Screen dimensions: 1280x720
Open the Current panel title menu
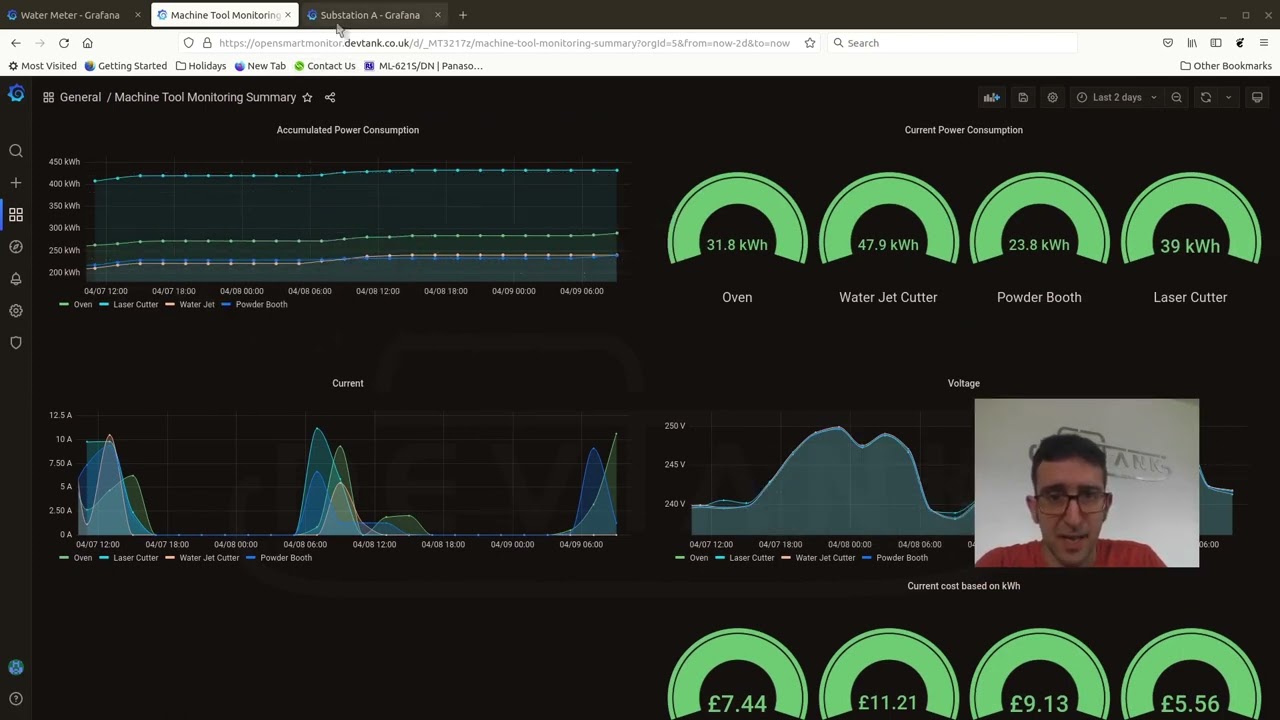[348, 383]
